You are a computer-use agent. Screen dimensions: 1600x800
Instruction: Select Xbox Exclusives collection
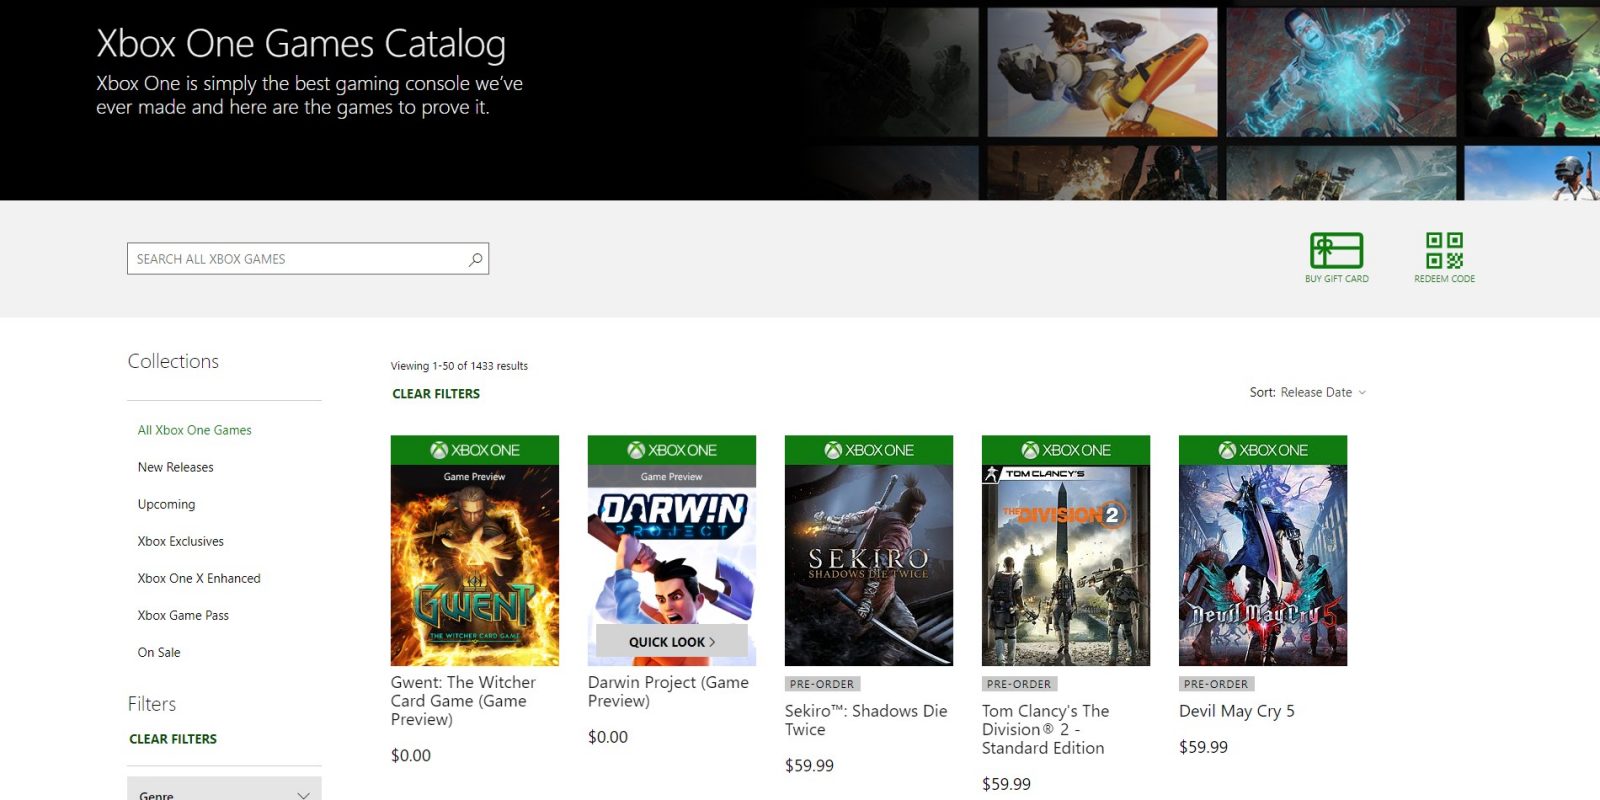pos(180,541)
